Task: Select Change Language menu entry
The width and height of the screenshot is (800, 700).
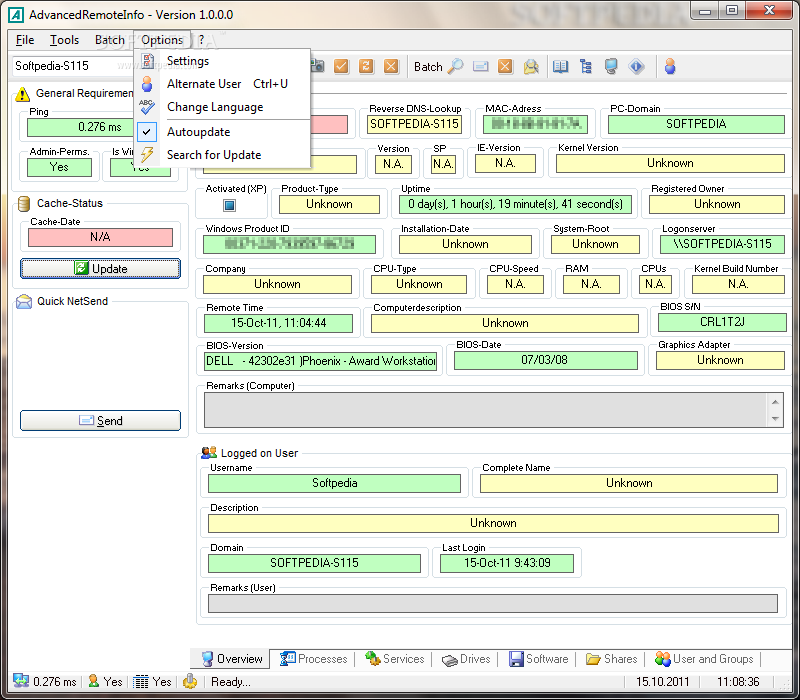Action: [222, 107]
